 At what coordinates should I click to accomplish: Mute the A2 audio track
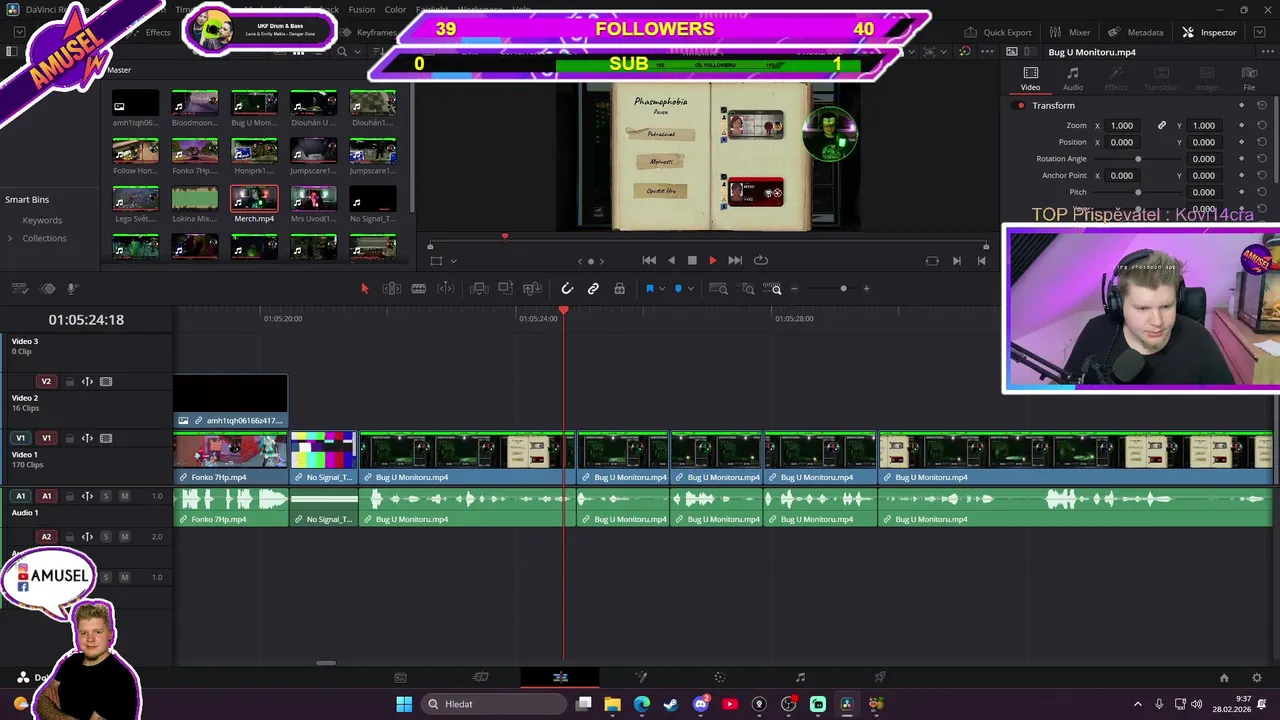pos(124,537)
